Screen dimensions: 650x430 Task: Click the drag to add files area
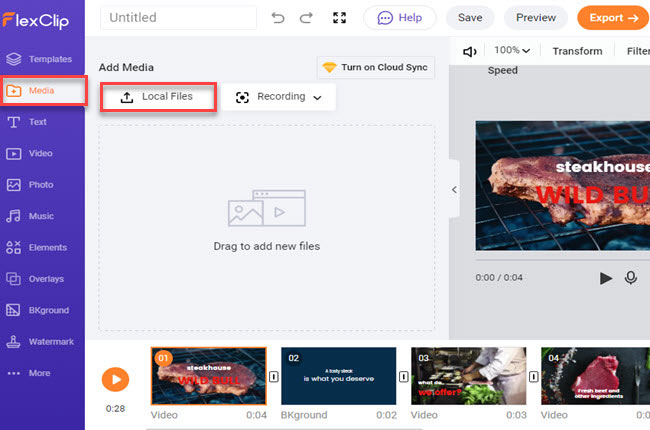click(x=267, y=228)
